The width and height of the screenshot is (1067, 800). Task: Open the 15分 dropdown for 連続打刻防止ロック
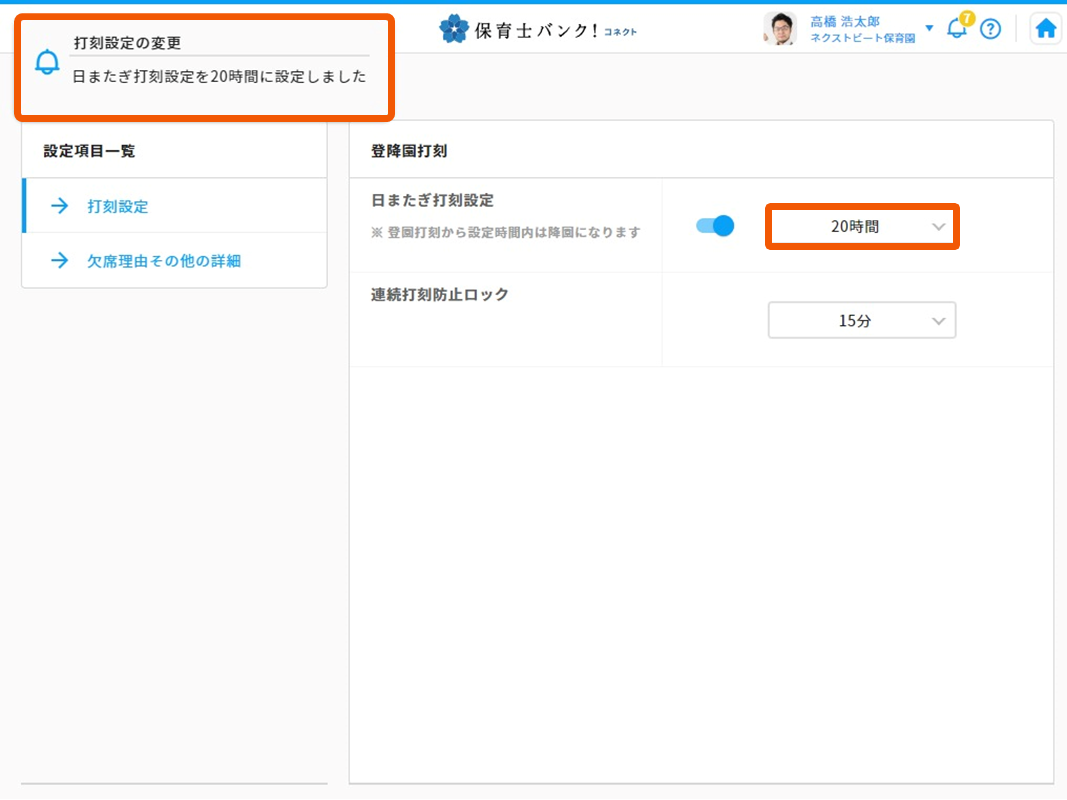(x=861, y=320)
